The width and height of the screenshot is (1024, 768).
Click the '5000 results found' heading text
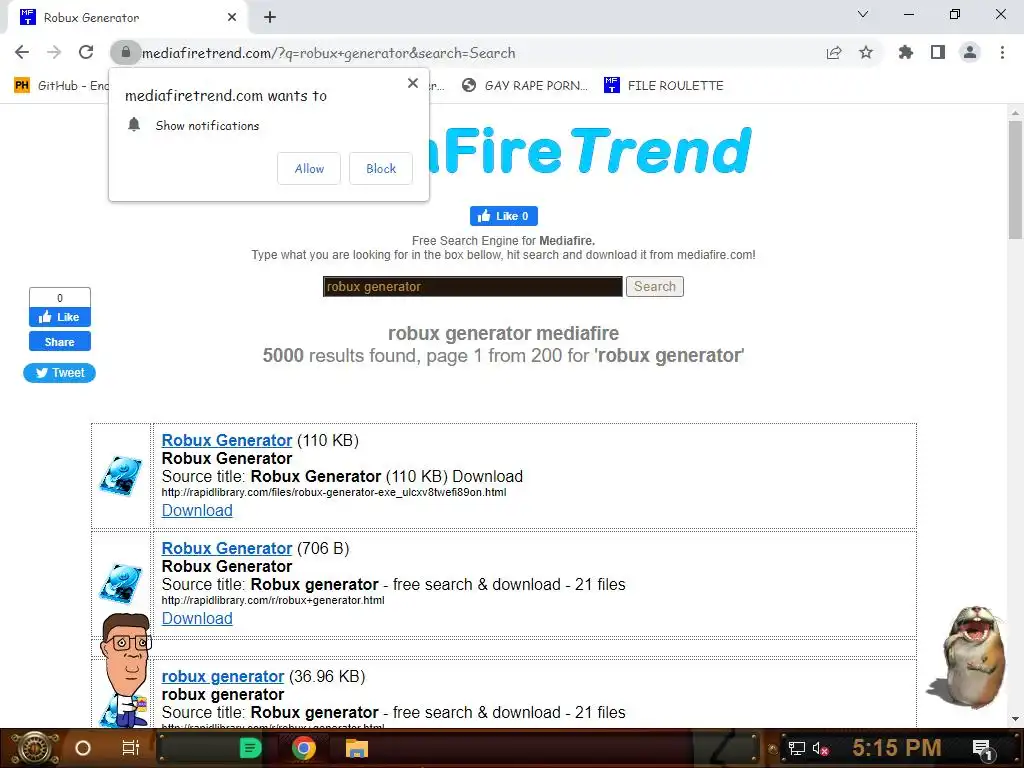click(x=504, y=355)
